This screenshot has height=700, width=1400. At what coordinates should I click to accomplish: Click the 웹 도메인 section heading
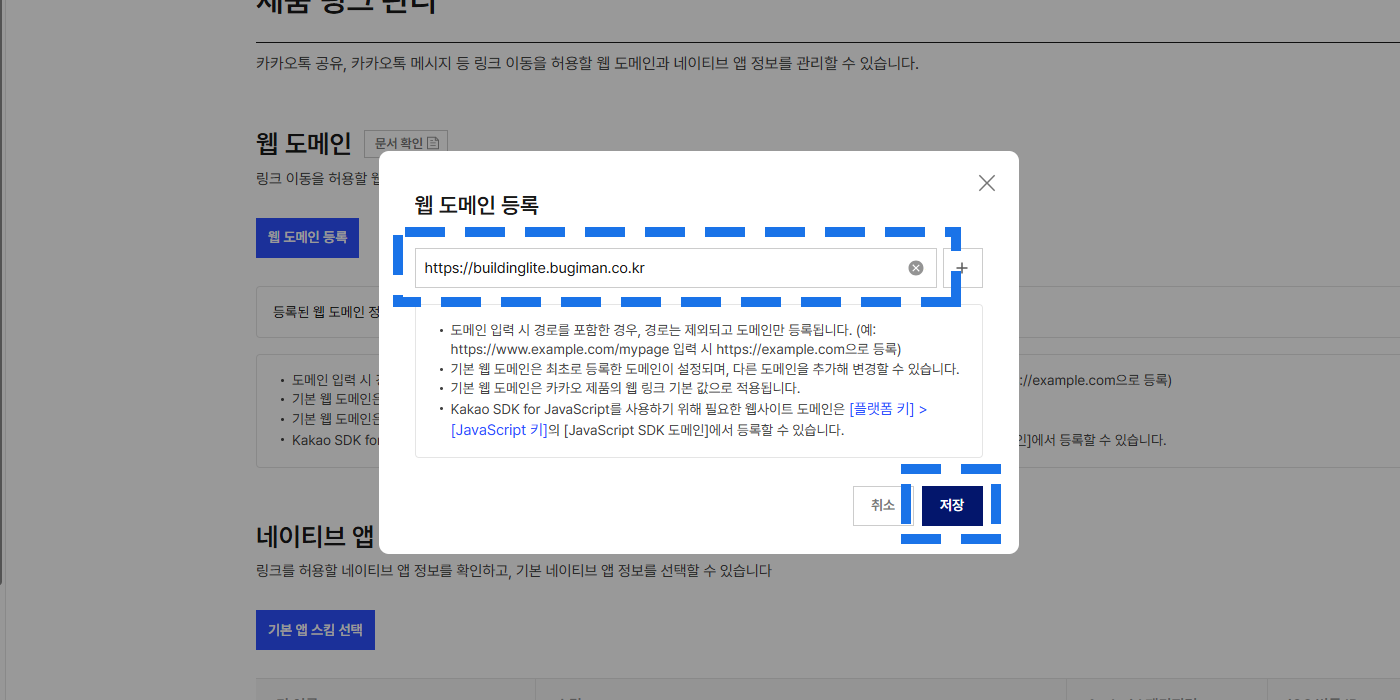click(x=303, y=144)
